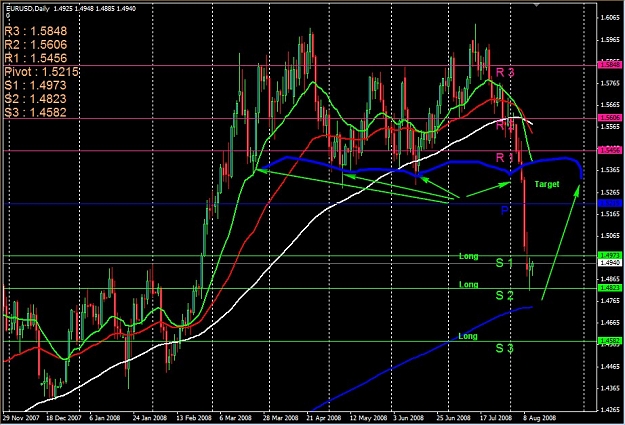Image resolution: width=625 pixels, height=425 pixels.
Task: Click the pink 1.5606 price tag
Action: 610,118
